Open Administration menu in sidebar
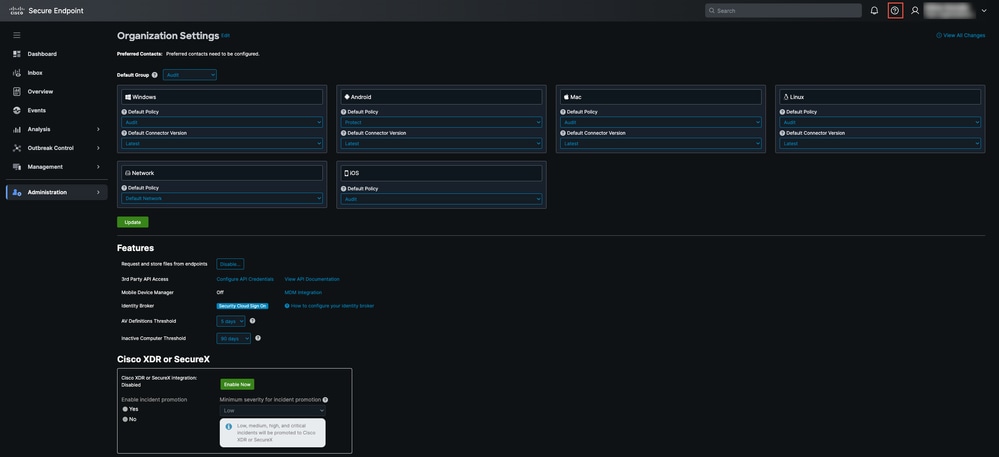 [x=57, y=192]
